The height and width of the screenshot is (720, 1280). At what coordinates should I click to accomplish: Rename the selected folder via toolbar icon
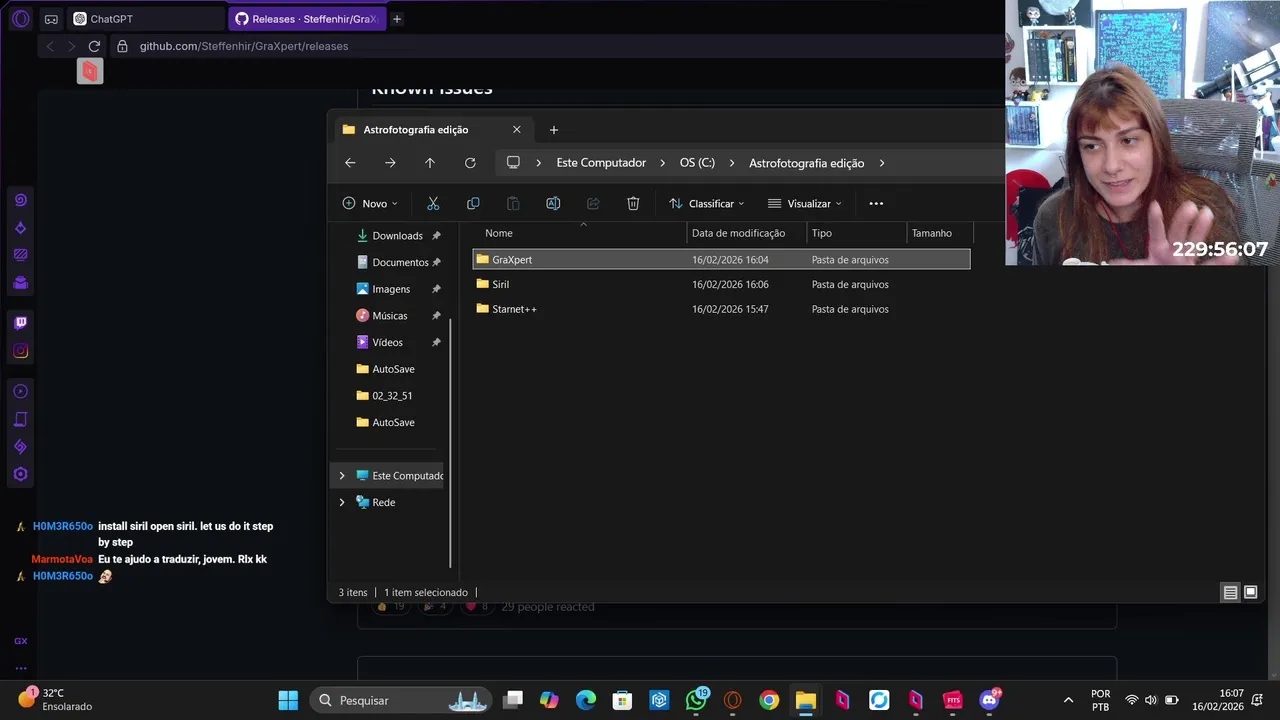[x=553, y=203]
